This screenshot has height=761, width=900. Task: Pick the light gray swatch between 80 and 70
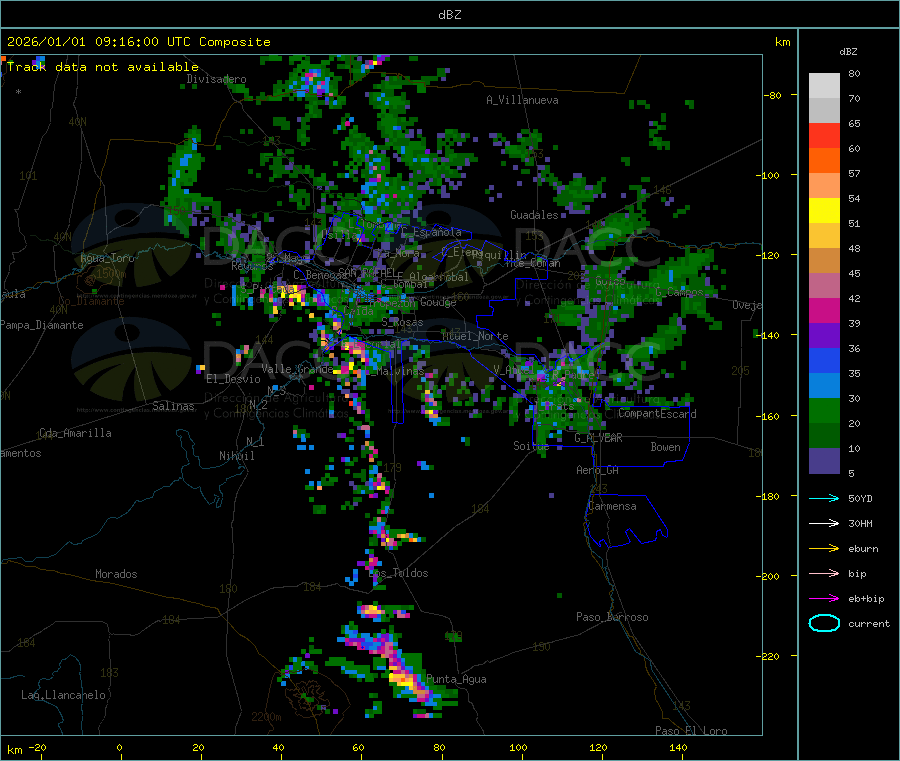824,86
